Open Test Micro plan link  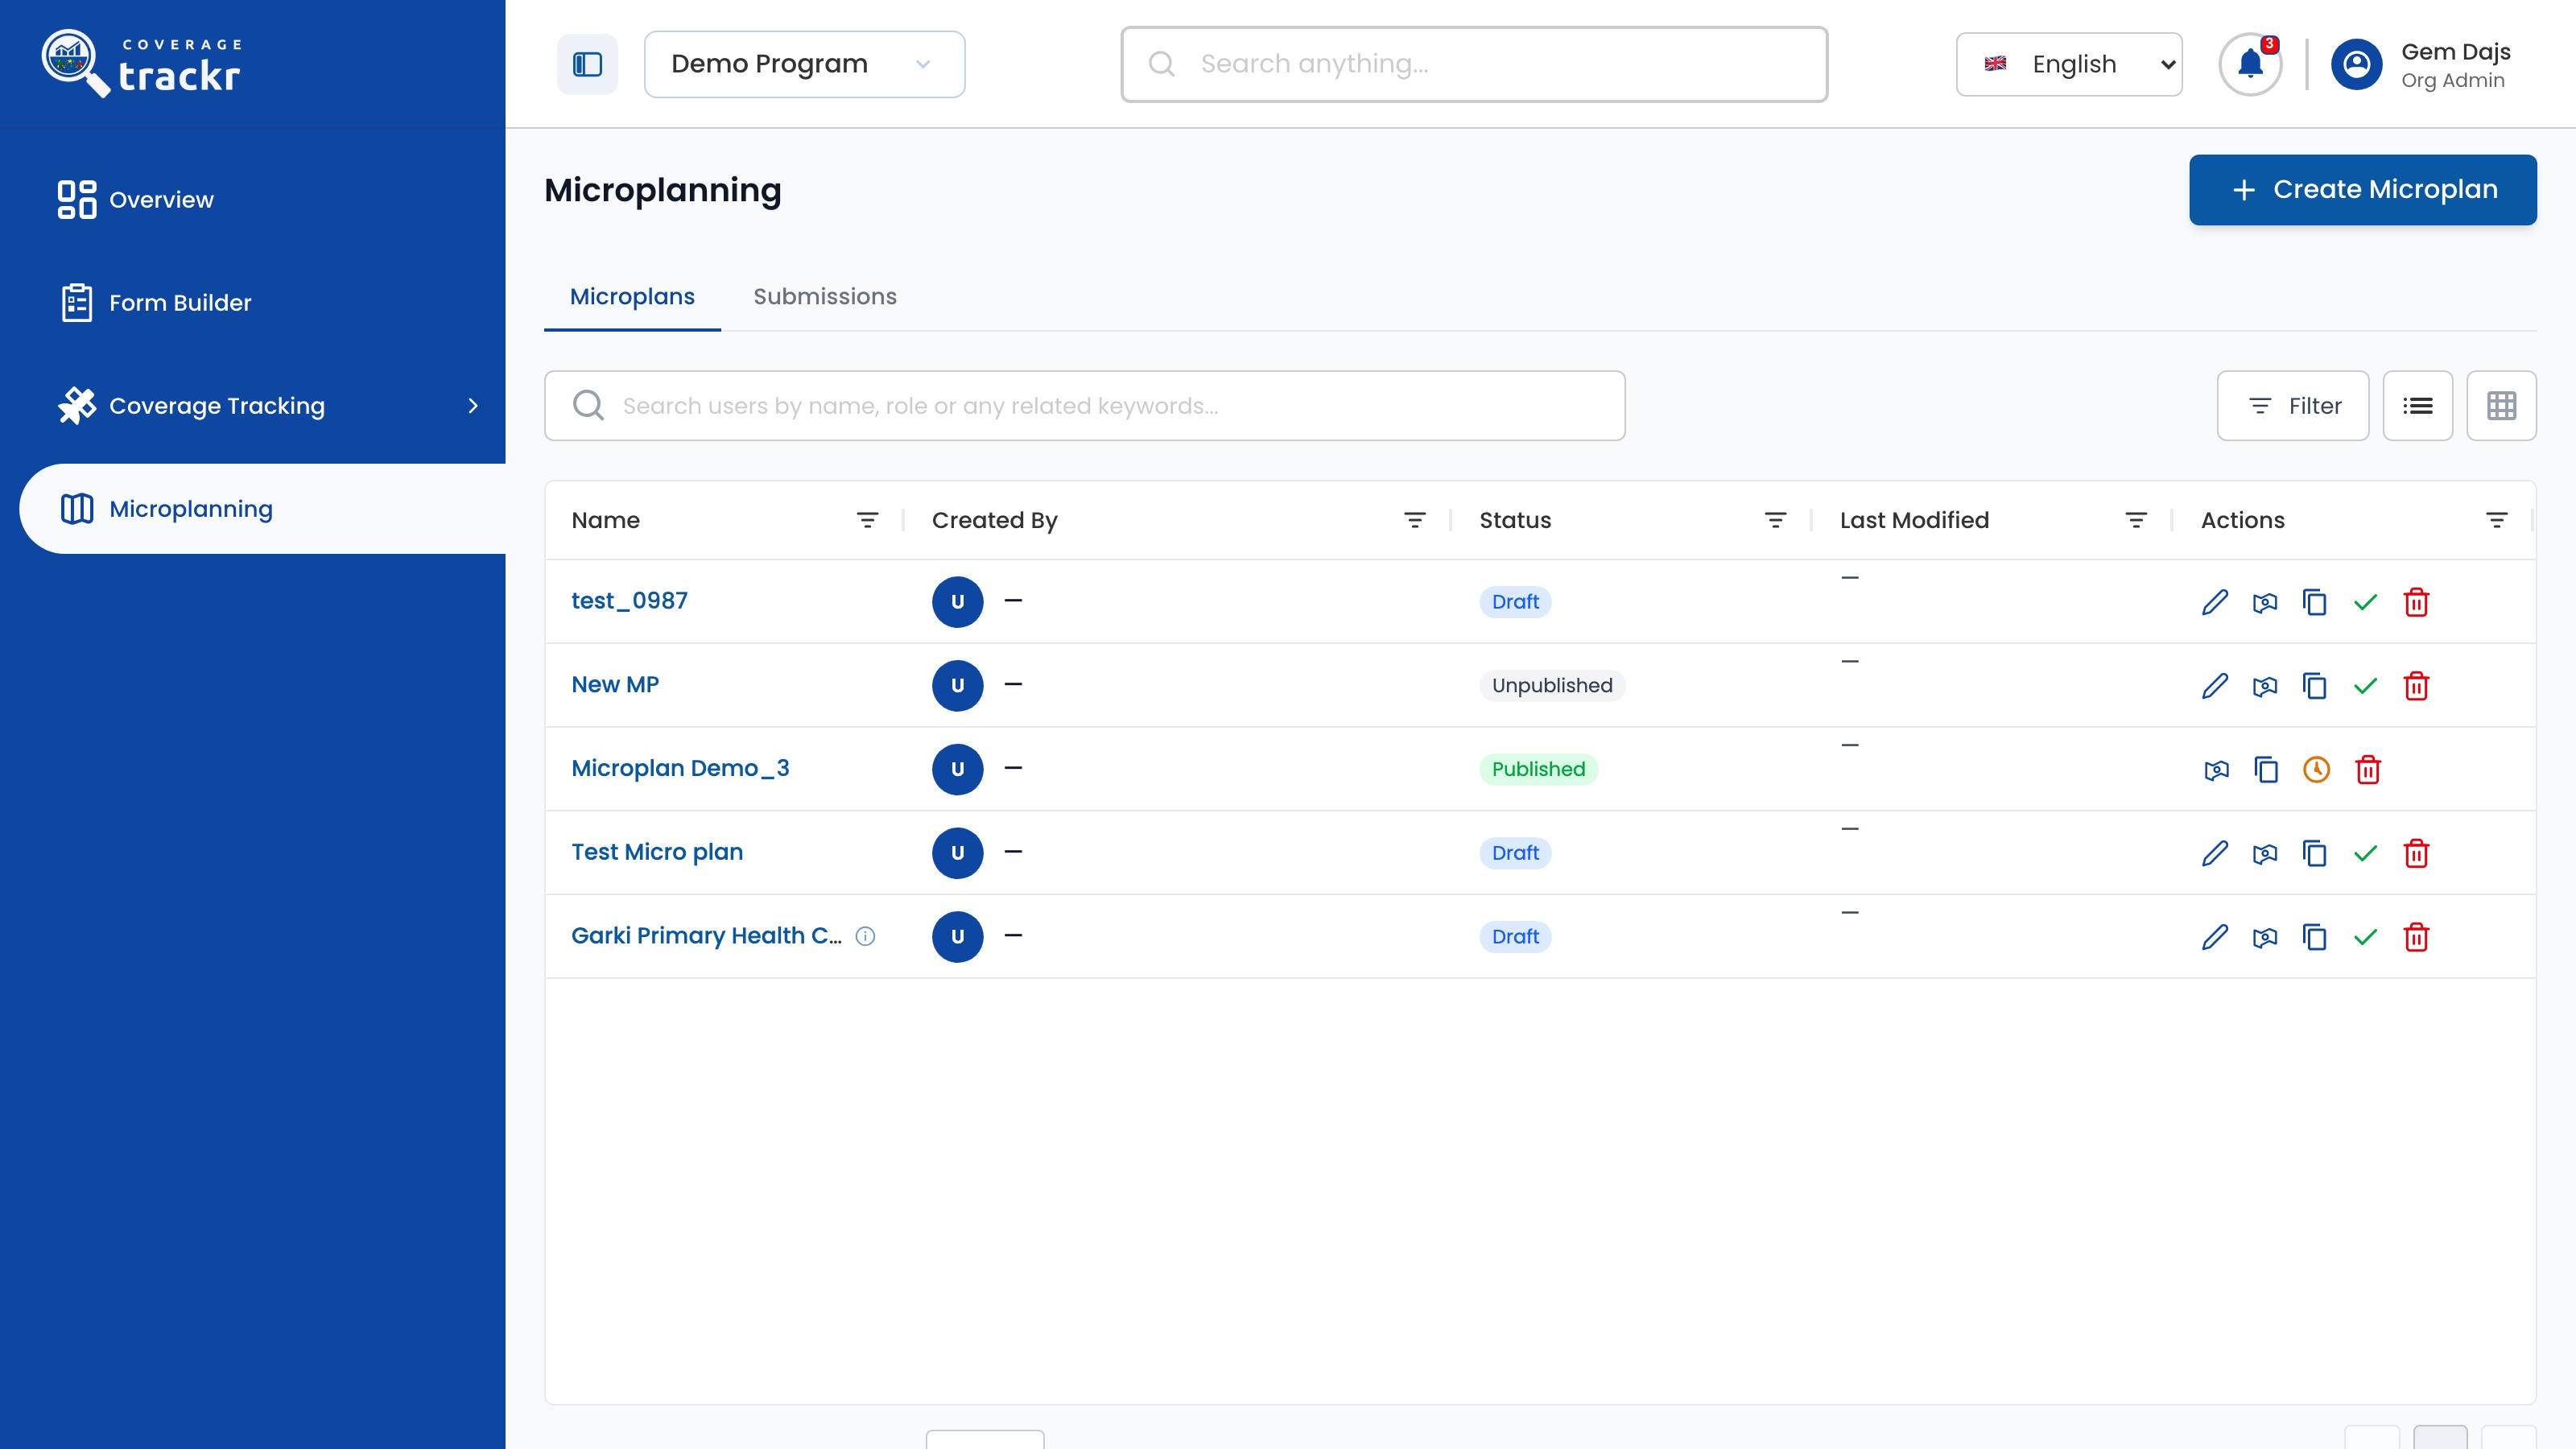point(657,853)
